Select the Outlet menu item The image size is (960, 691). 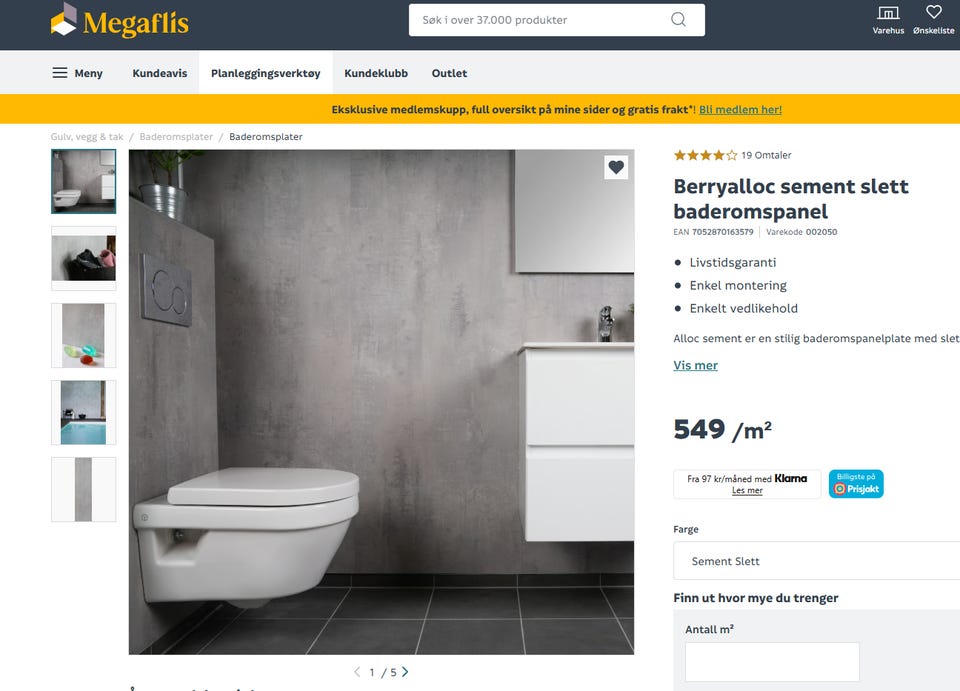click(x=449, y=73)
